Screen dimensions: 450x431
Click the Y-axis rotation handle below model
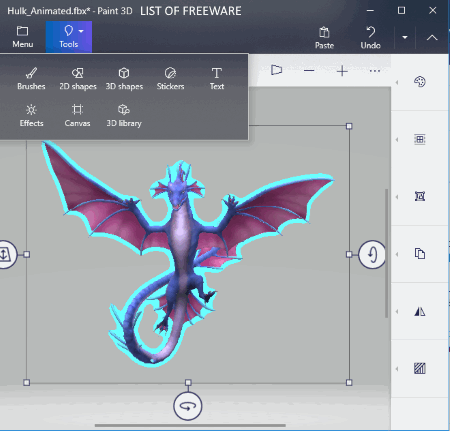(x=188, y=406)
